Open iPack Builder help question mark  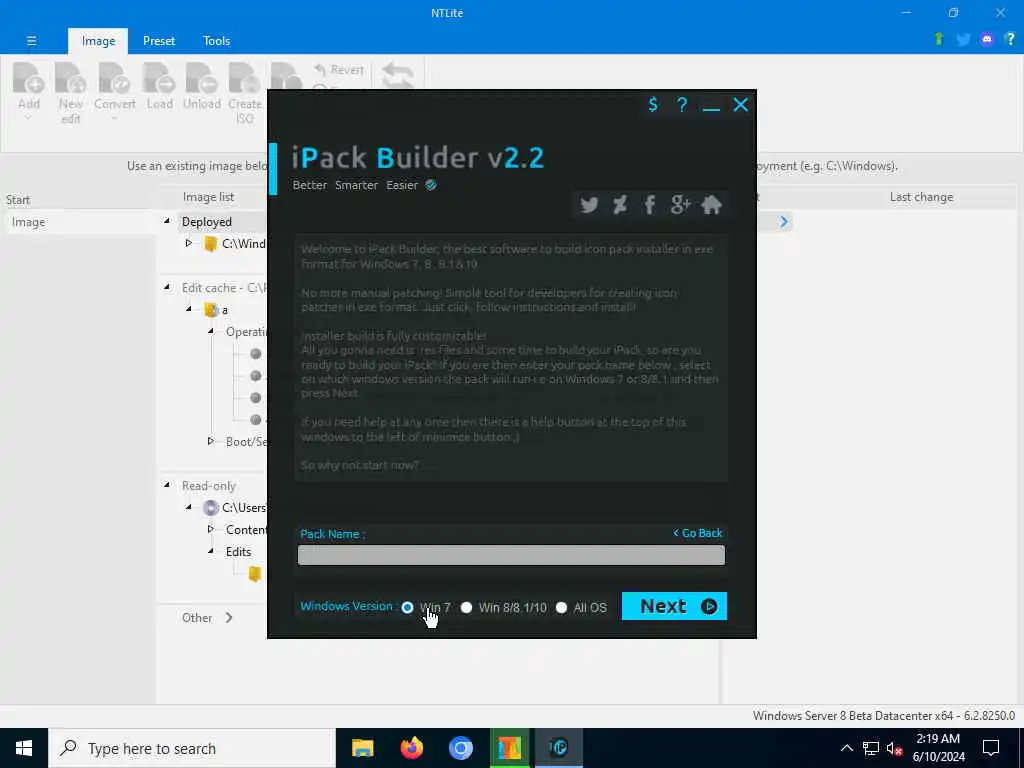682,104
